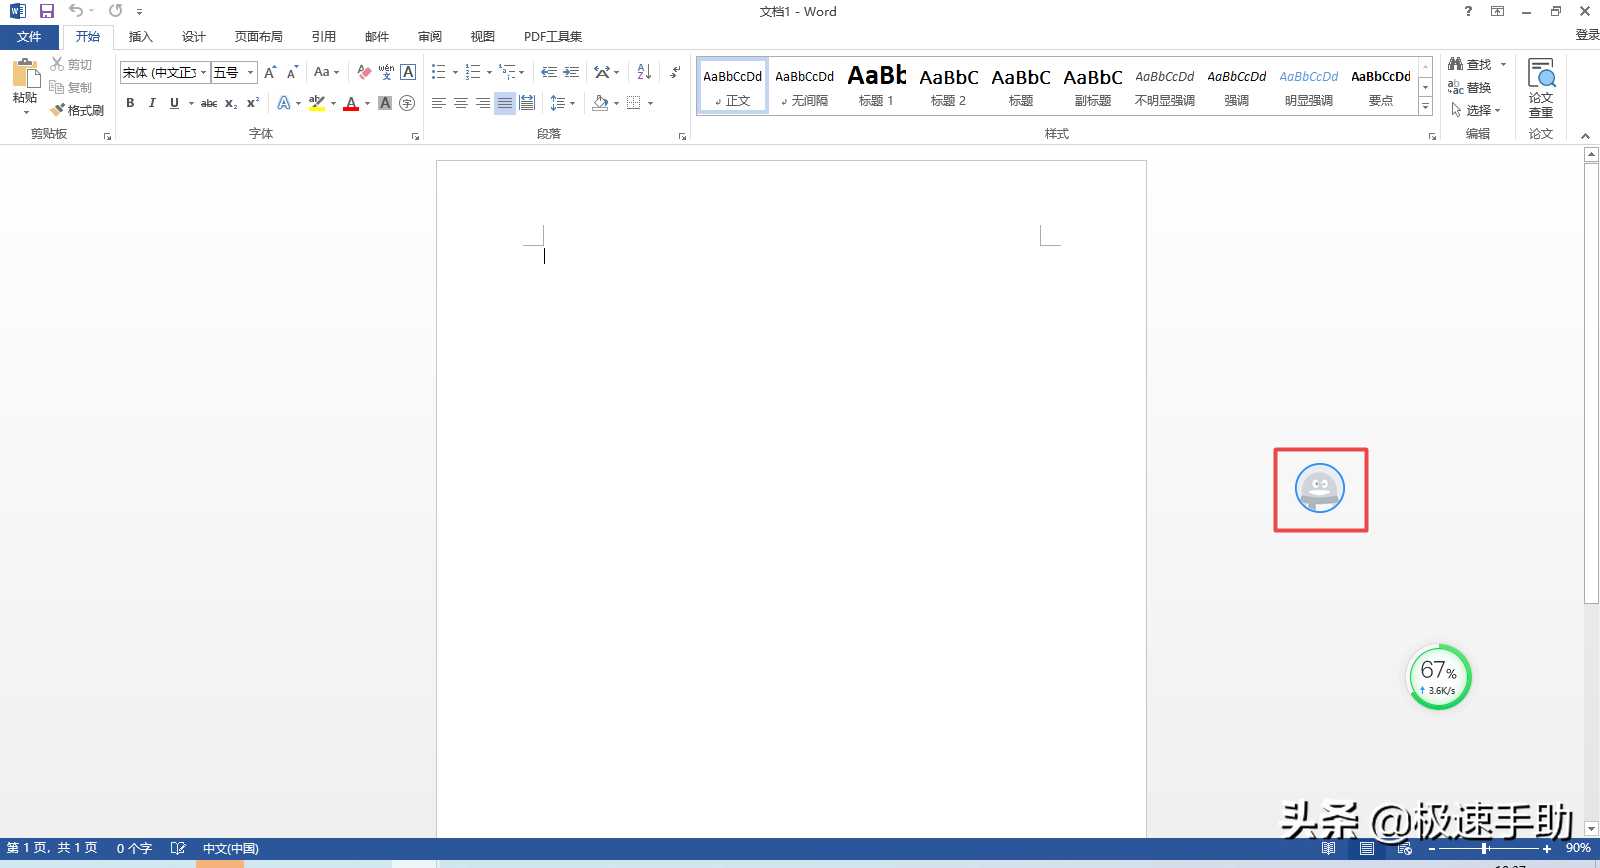Click the Undo arrow icon
Viewport: 1600px width, 868px height.
click(76, 11)
